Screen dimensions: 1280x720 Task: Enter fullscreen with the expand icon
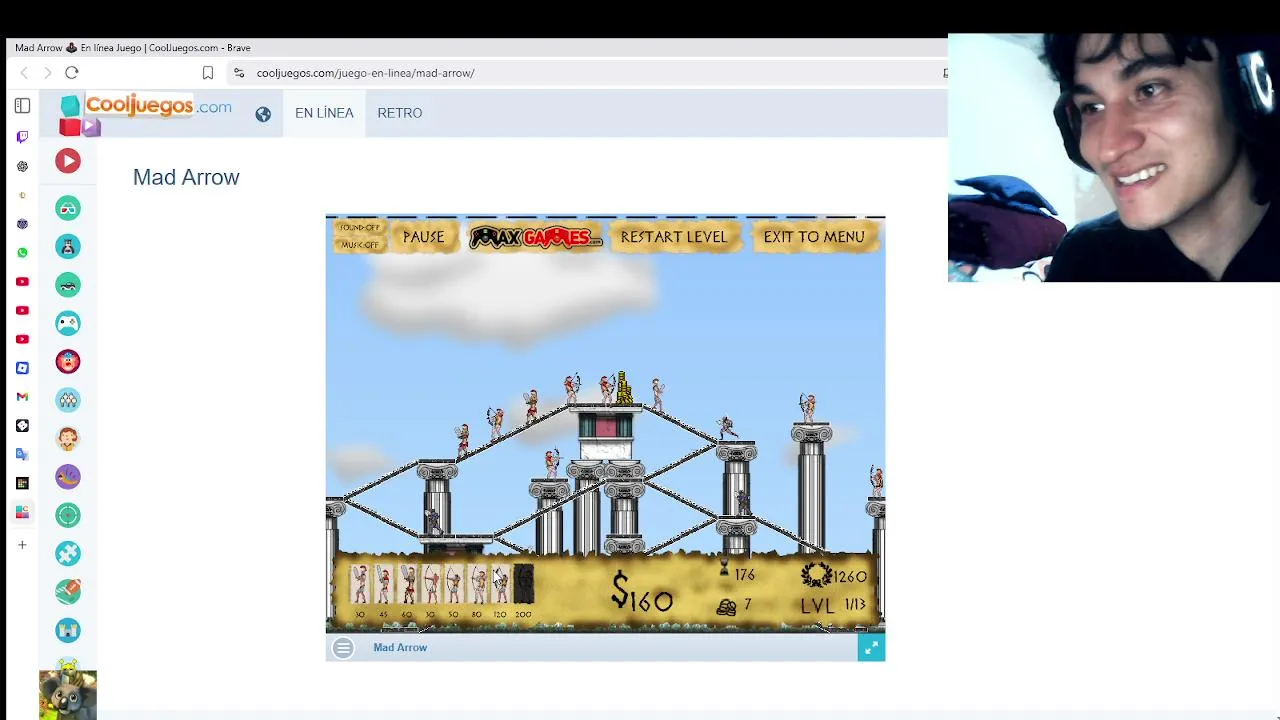(x=871, y=648)
